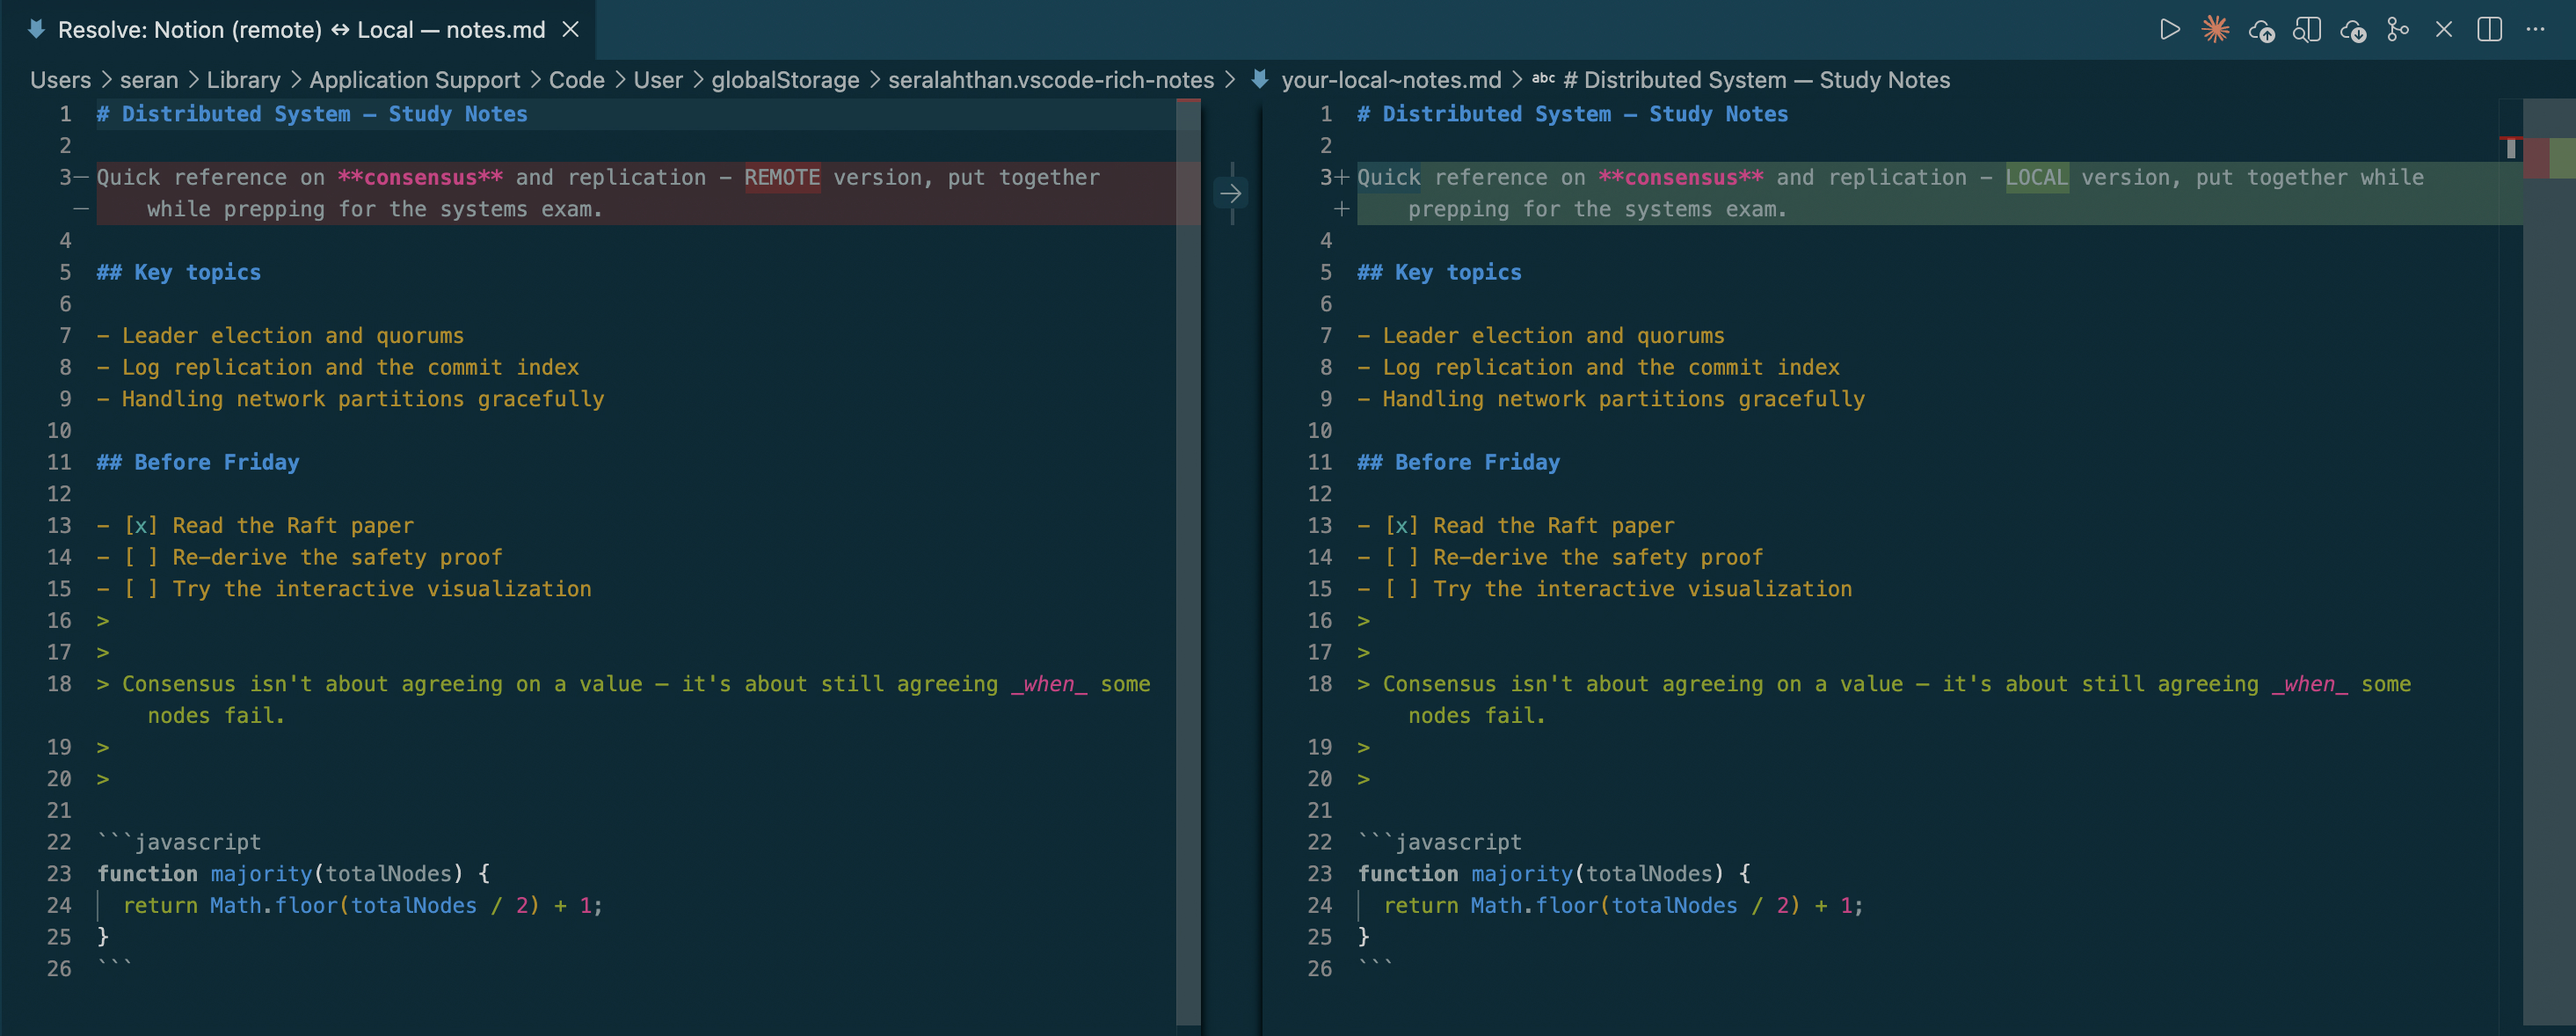Image resolution: width=2576 pixels, height=1036 pixels.
Task: Split the editor with the layout icon
Action: coord(2489,30)
